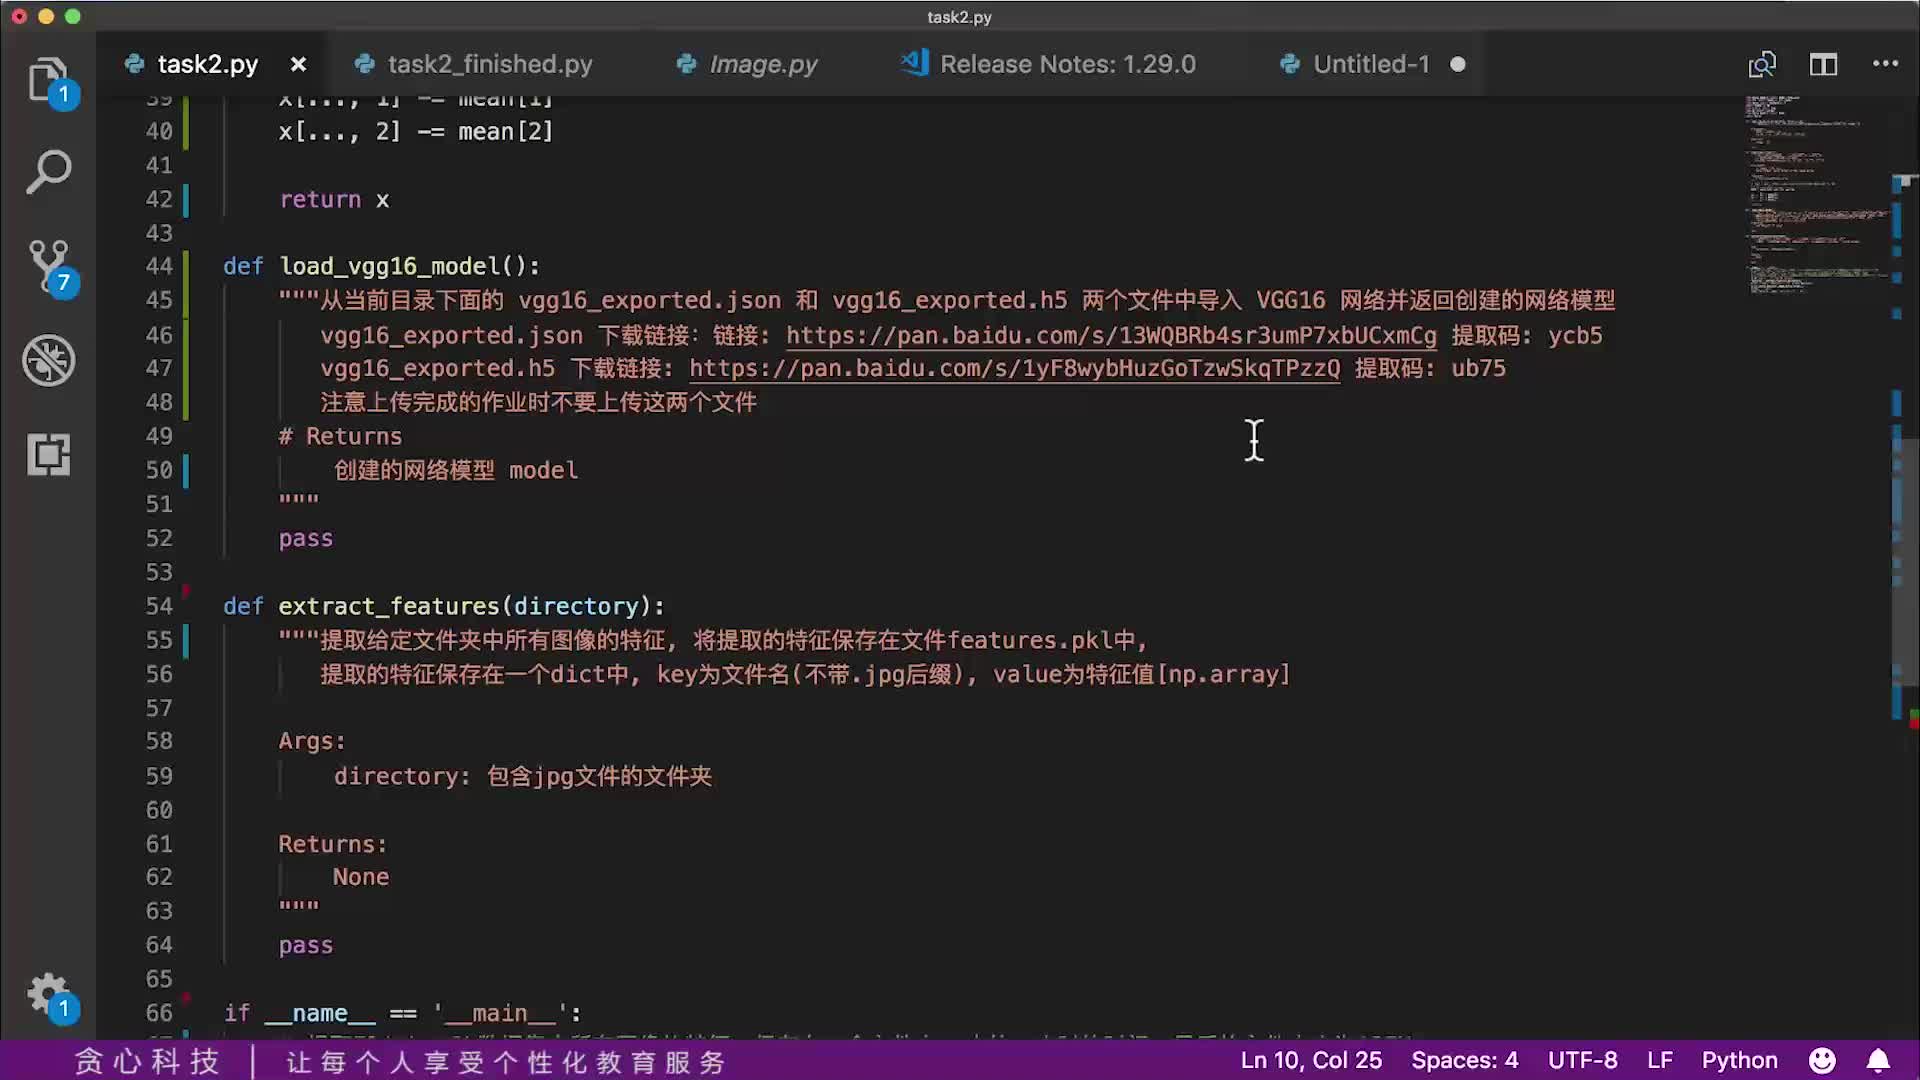Switch to the task2_finished.py tab
Viewport: 1920px width, 1080px height.
click(490, 64)
